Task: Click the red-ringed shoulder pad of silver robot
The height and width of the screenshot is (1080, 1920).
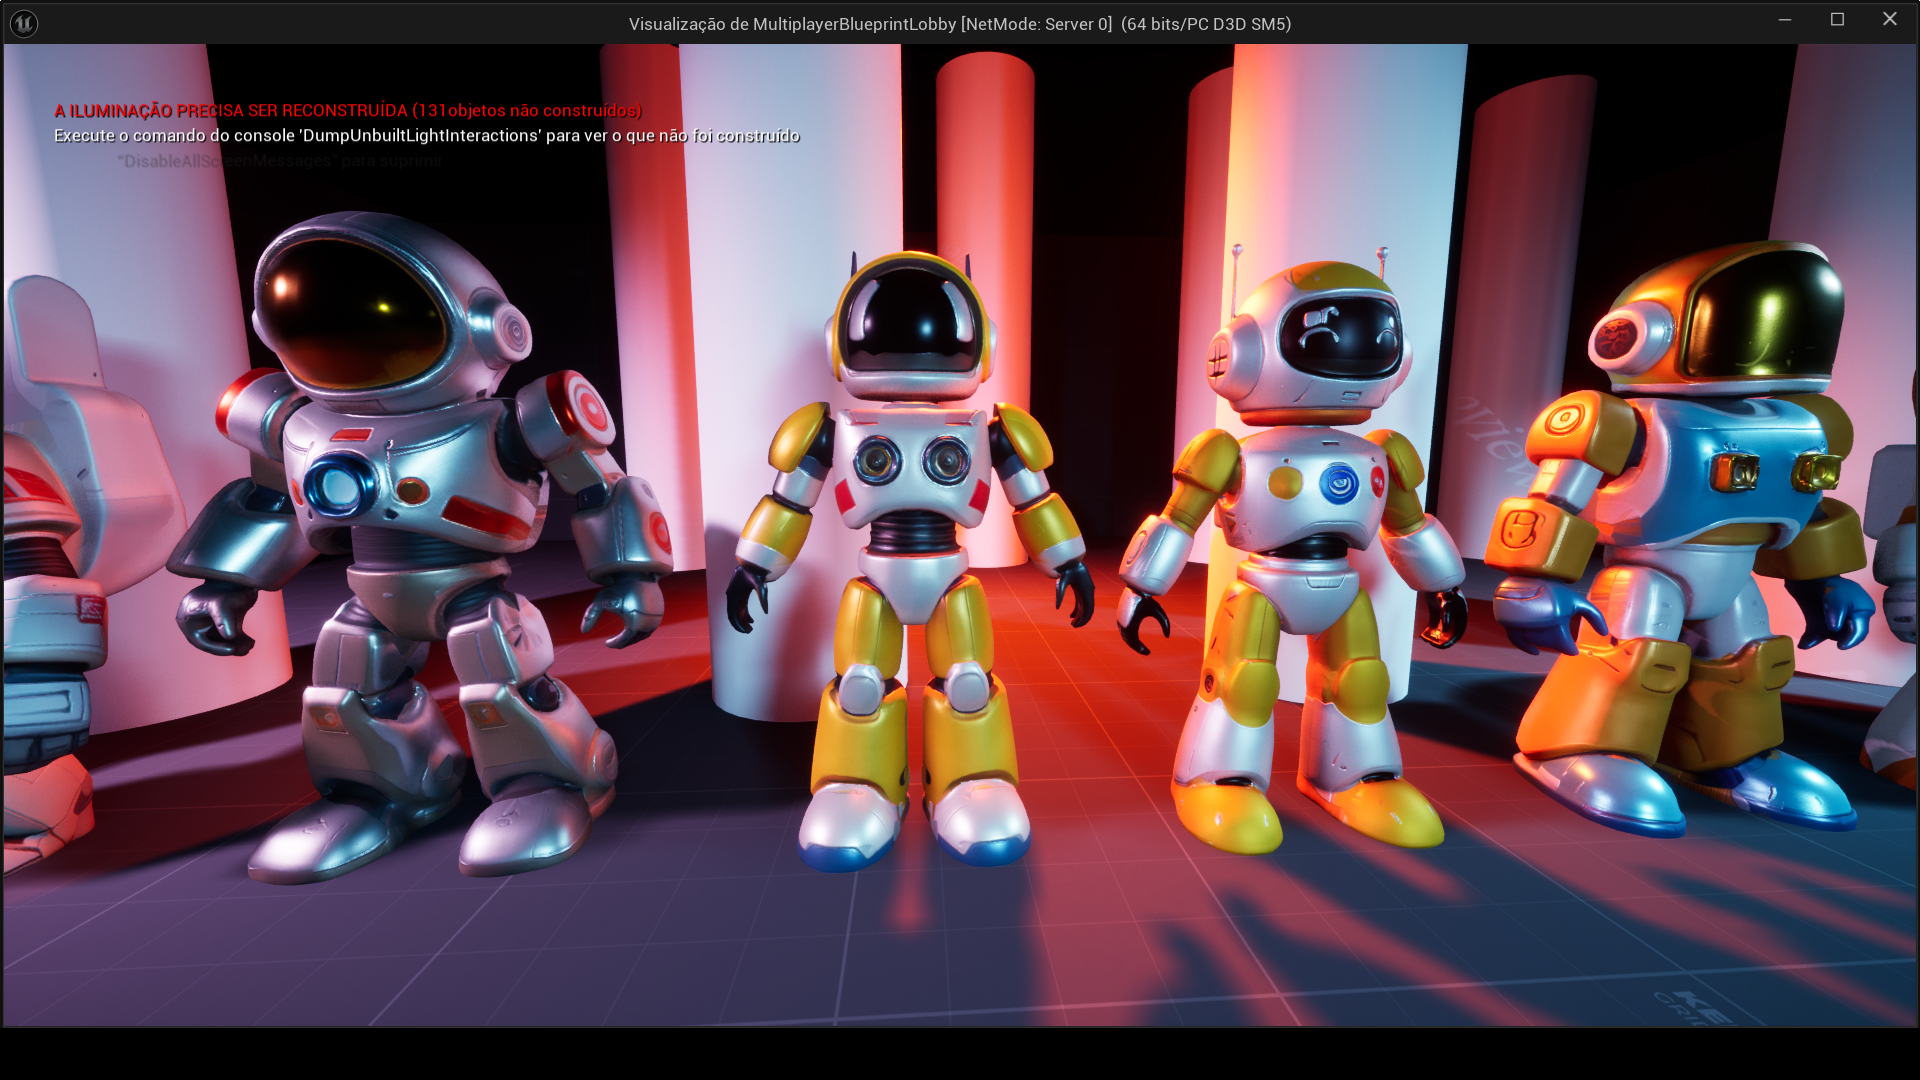Action: click(590, 408)
